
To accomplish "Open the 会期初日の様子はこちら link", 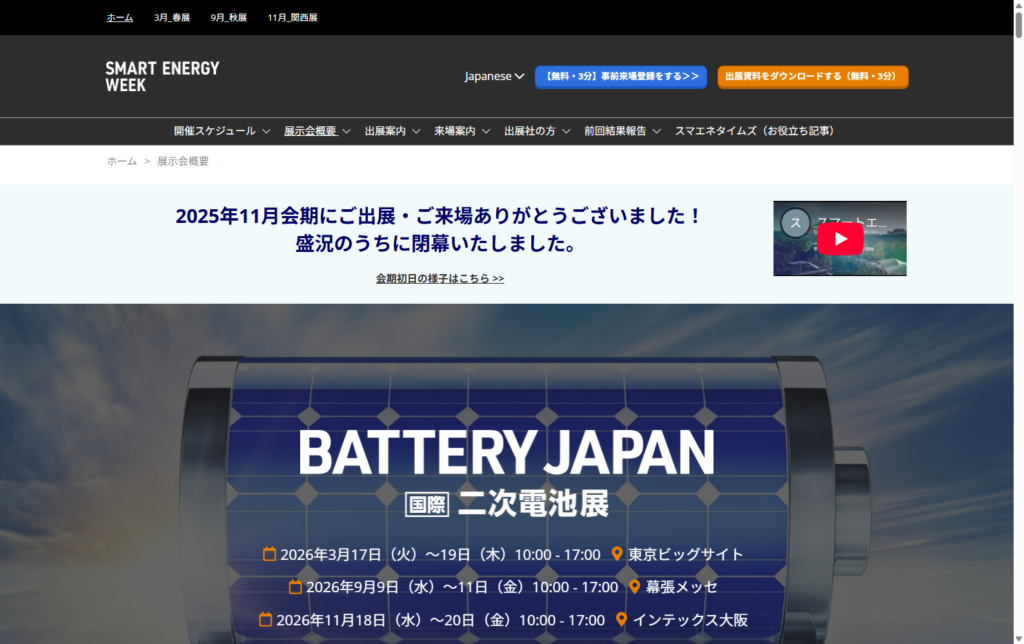I will (440, 278).
